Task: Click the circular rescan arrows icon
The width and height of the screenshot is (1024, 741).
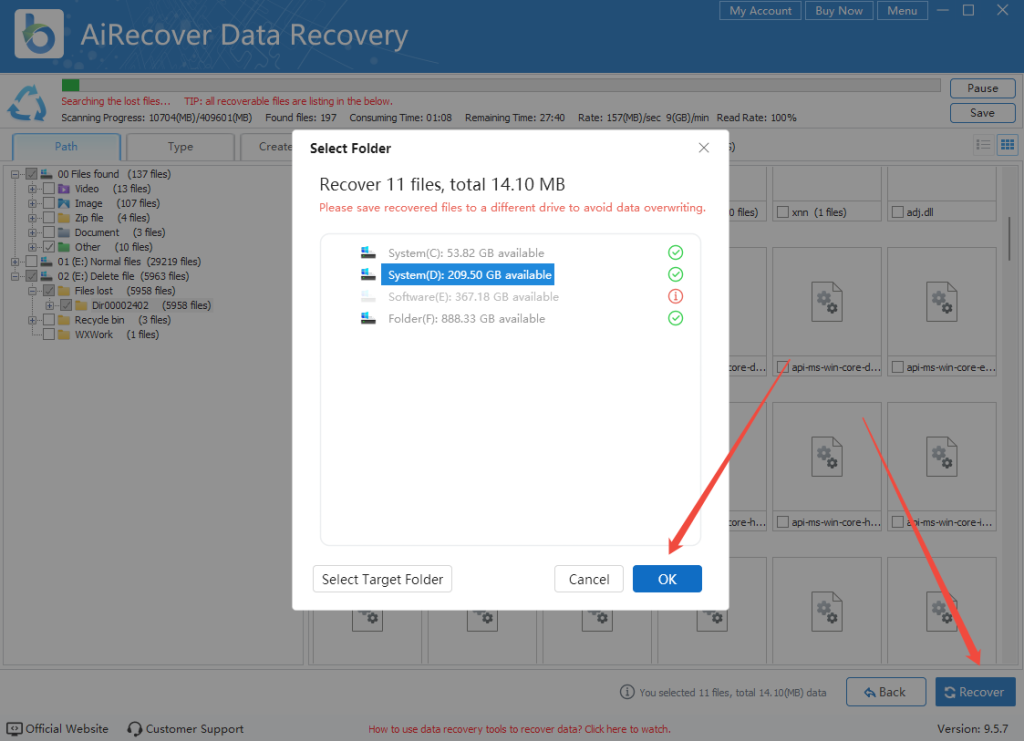Action: coord(27,103)
